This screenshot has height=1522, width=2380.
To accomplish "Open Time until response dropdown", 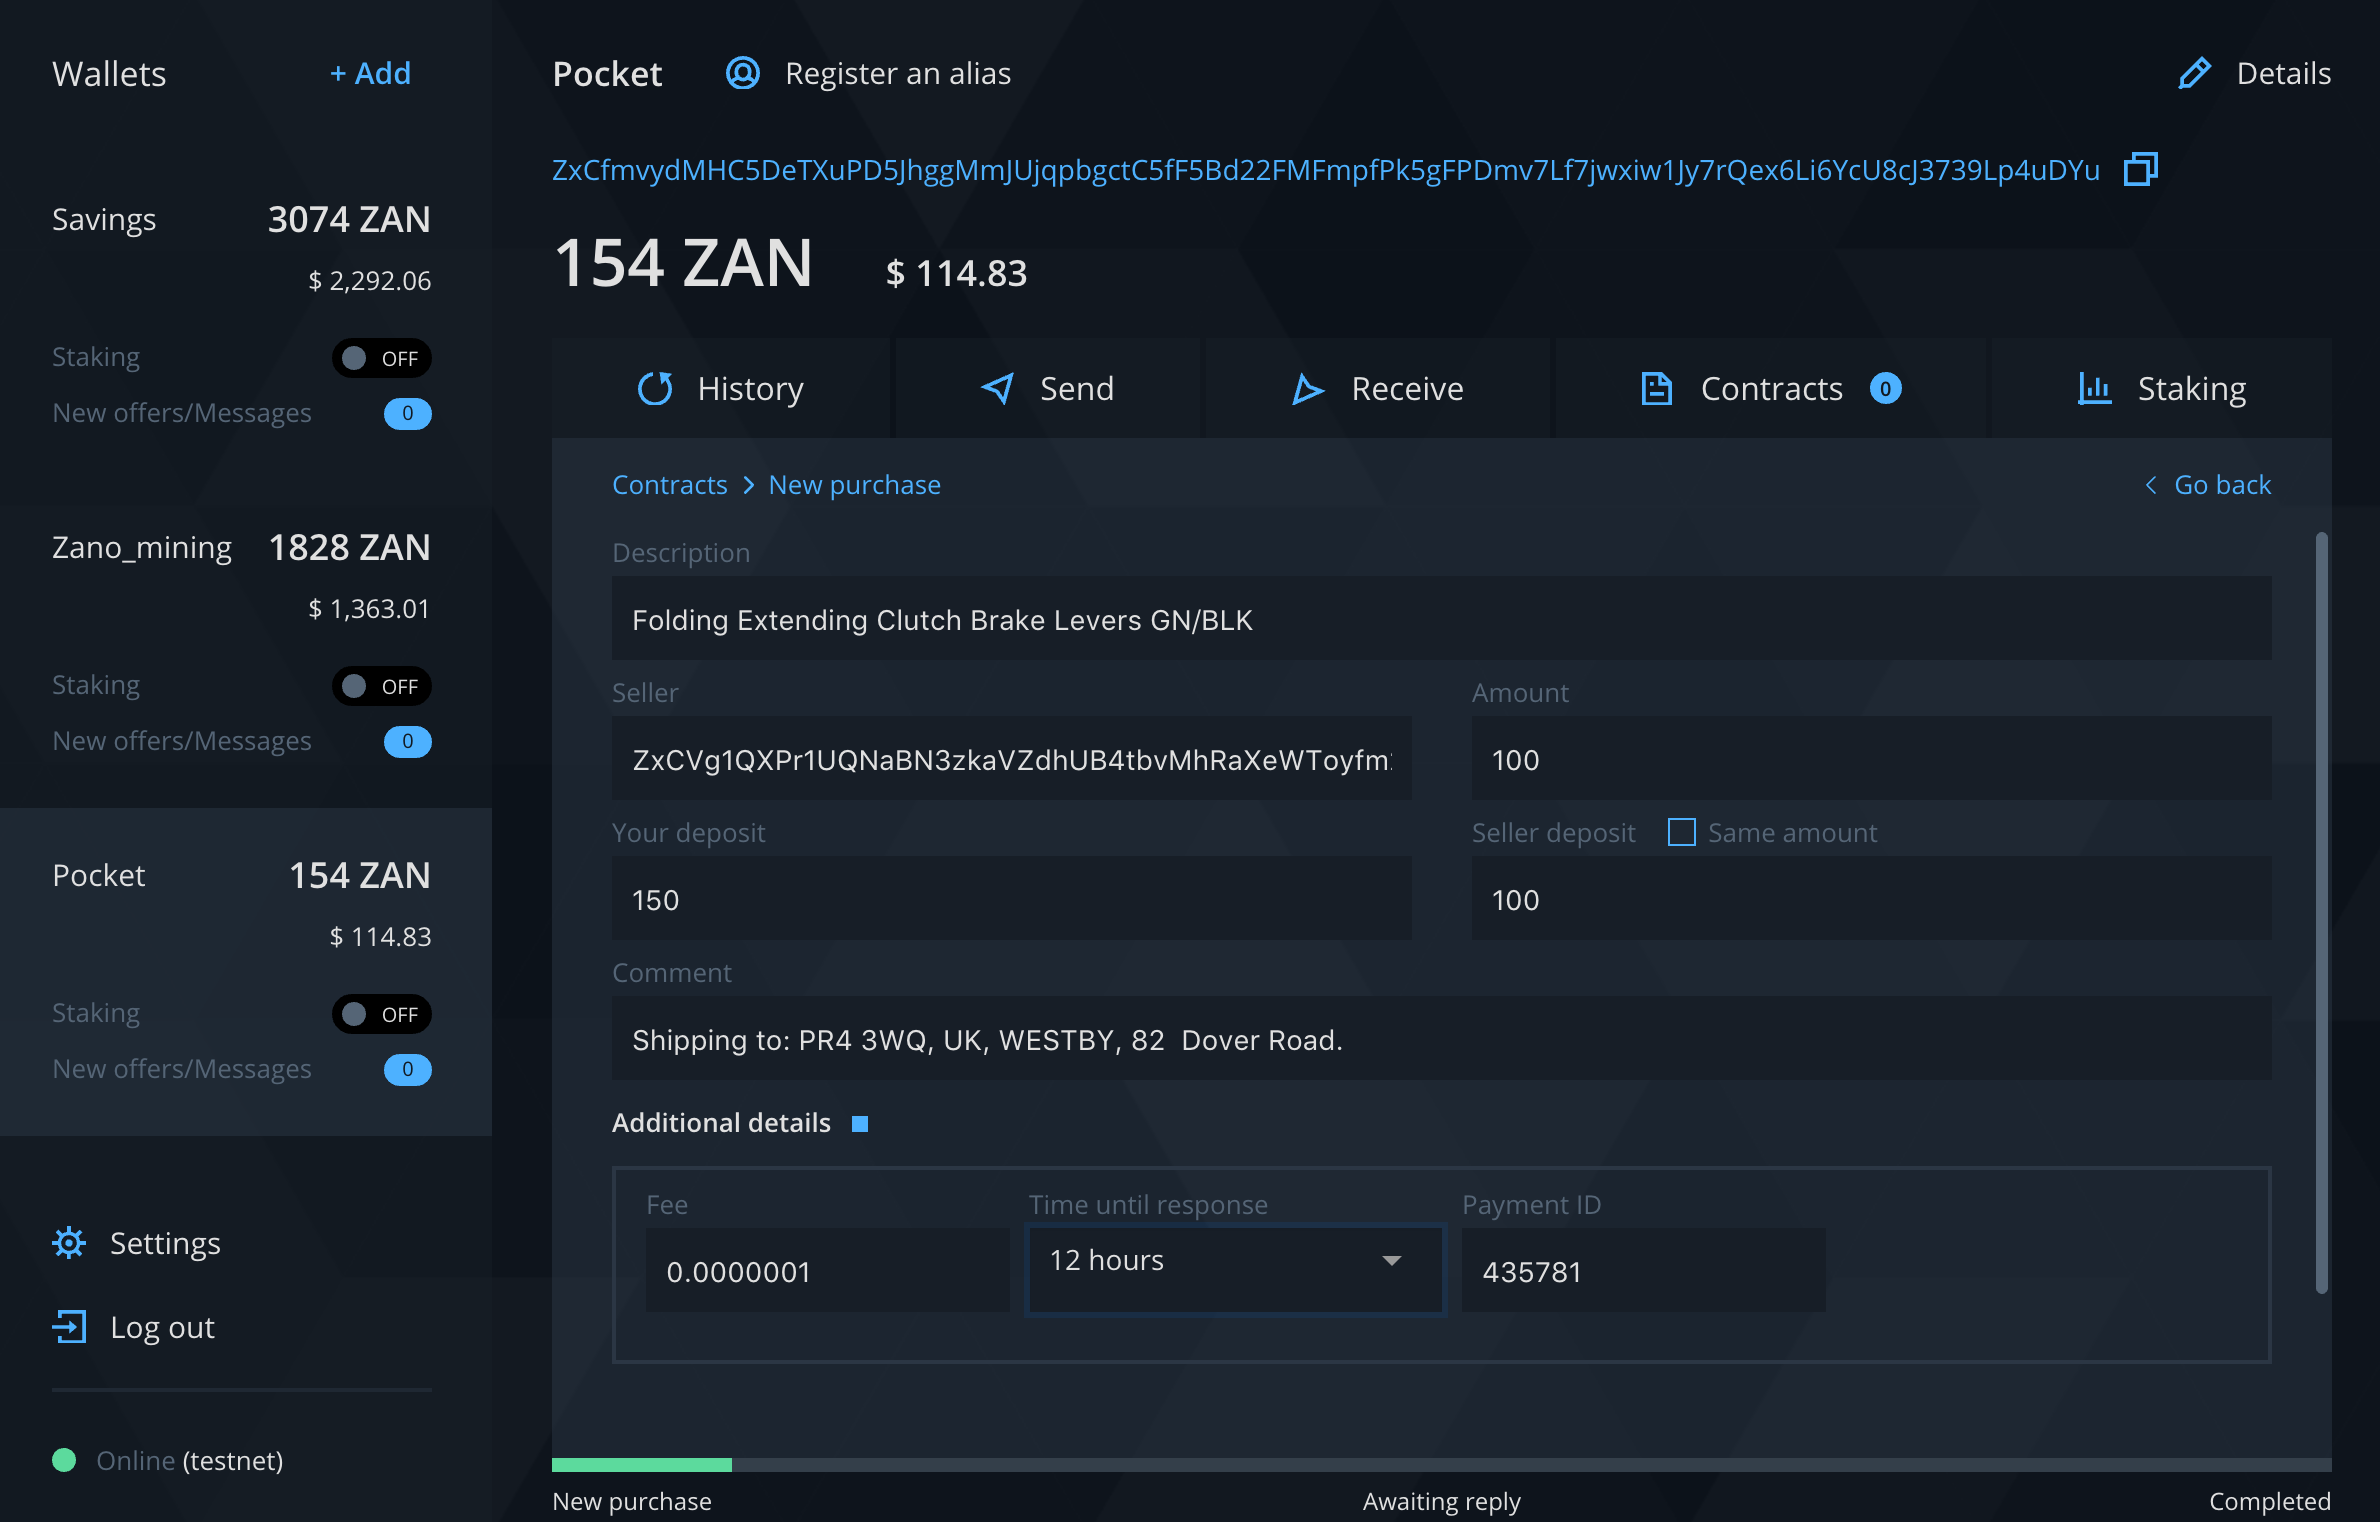I will point(1235,1261).
